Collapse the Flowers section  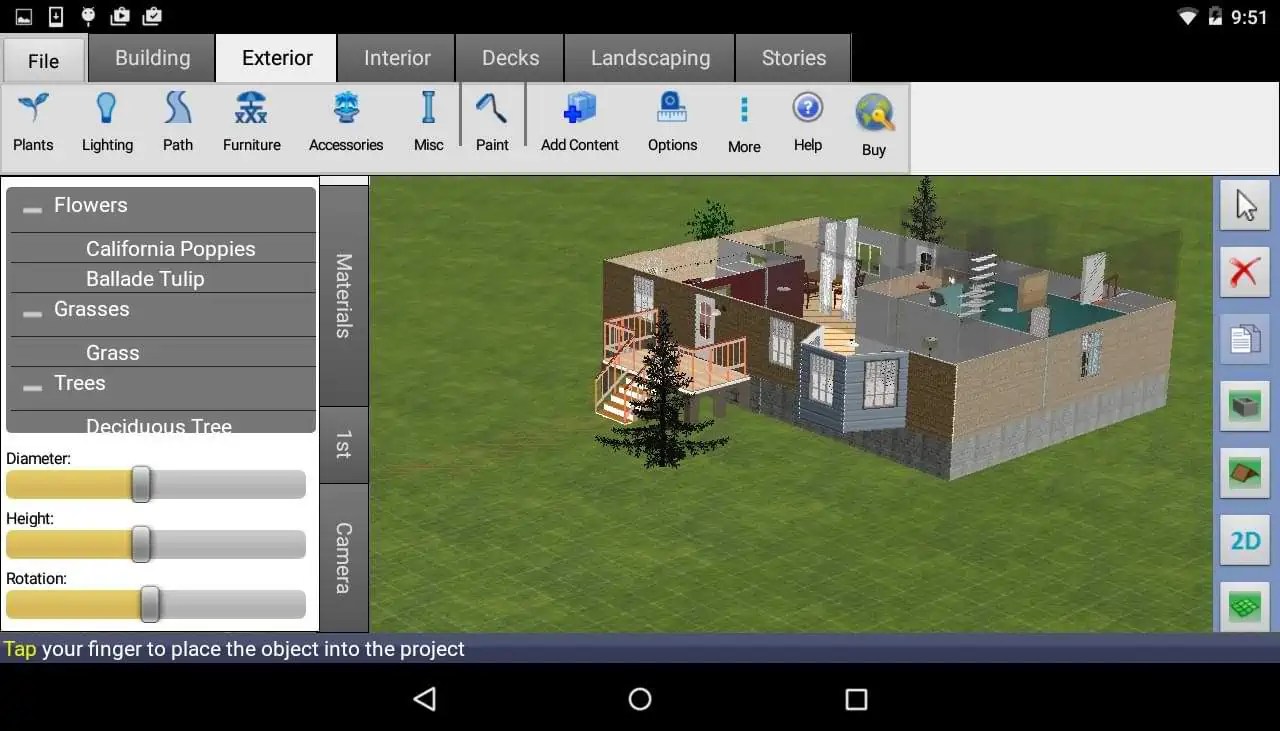(x=31, y=205)
